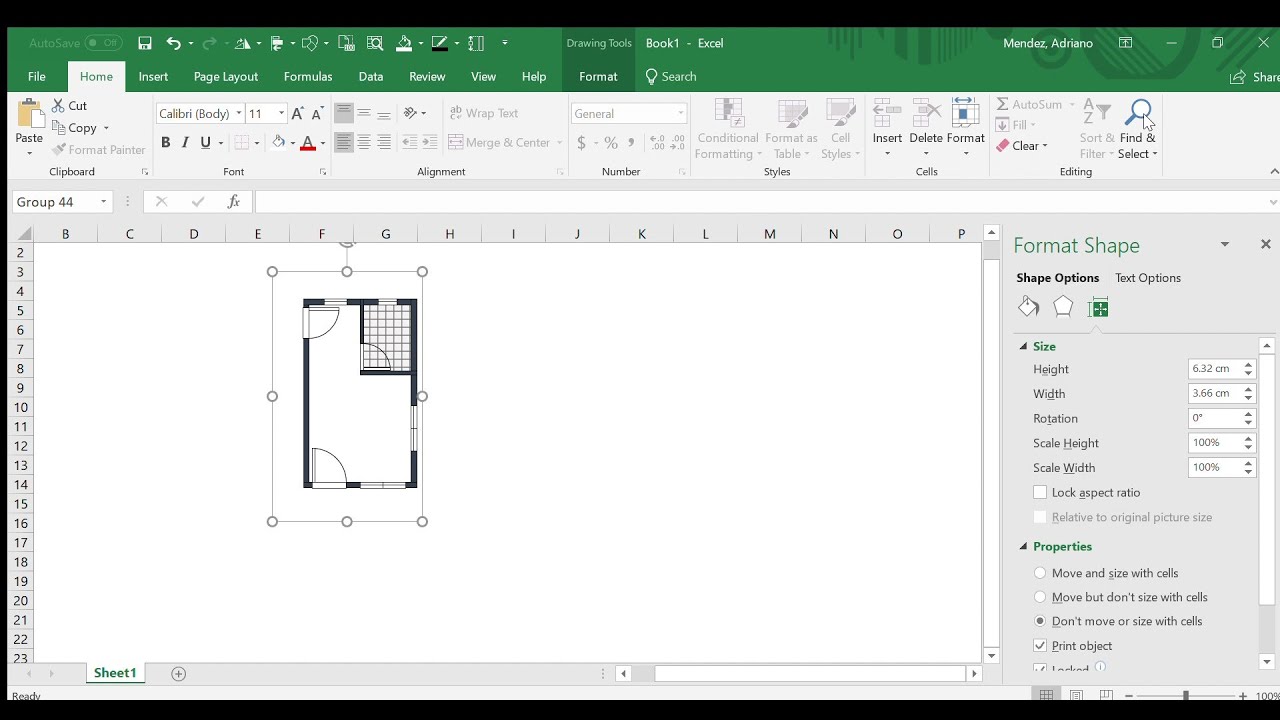Open the General number format dropdown
This screenshot has width=1280, height=720.
pos(681,113)
